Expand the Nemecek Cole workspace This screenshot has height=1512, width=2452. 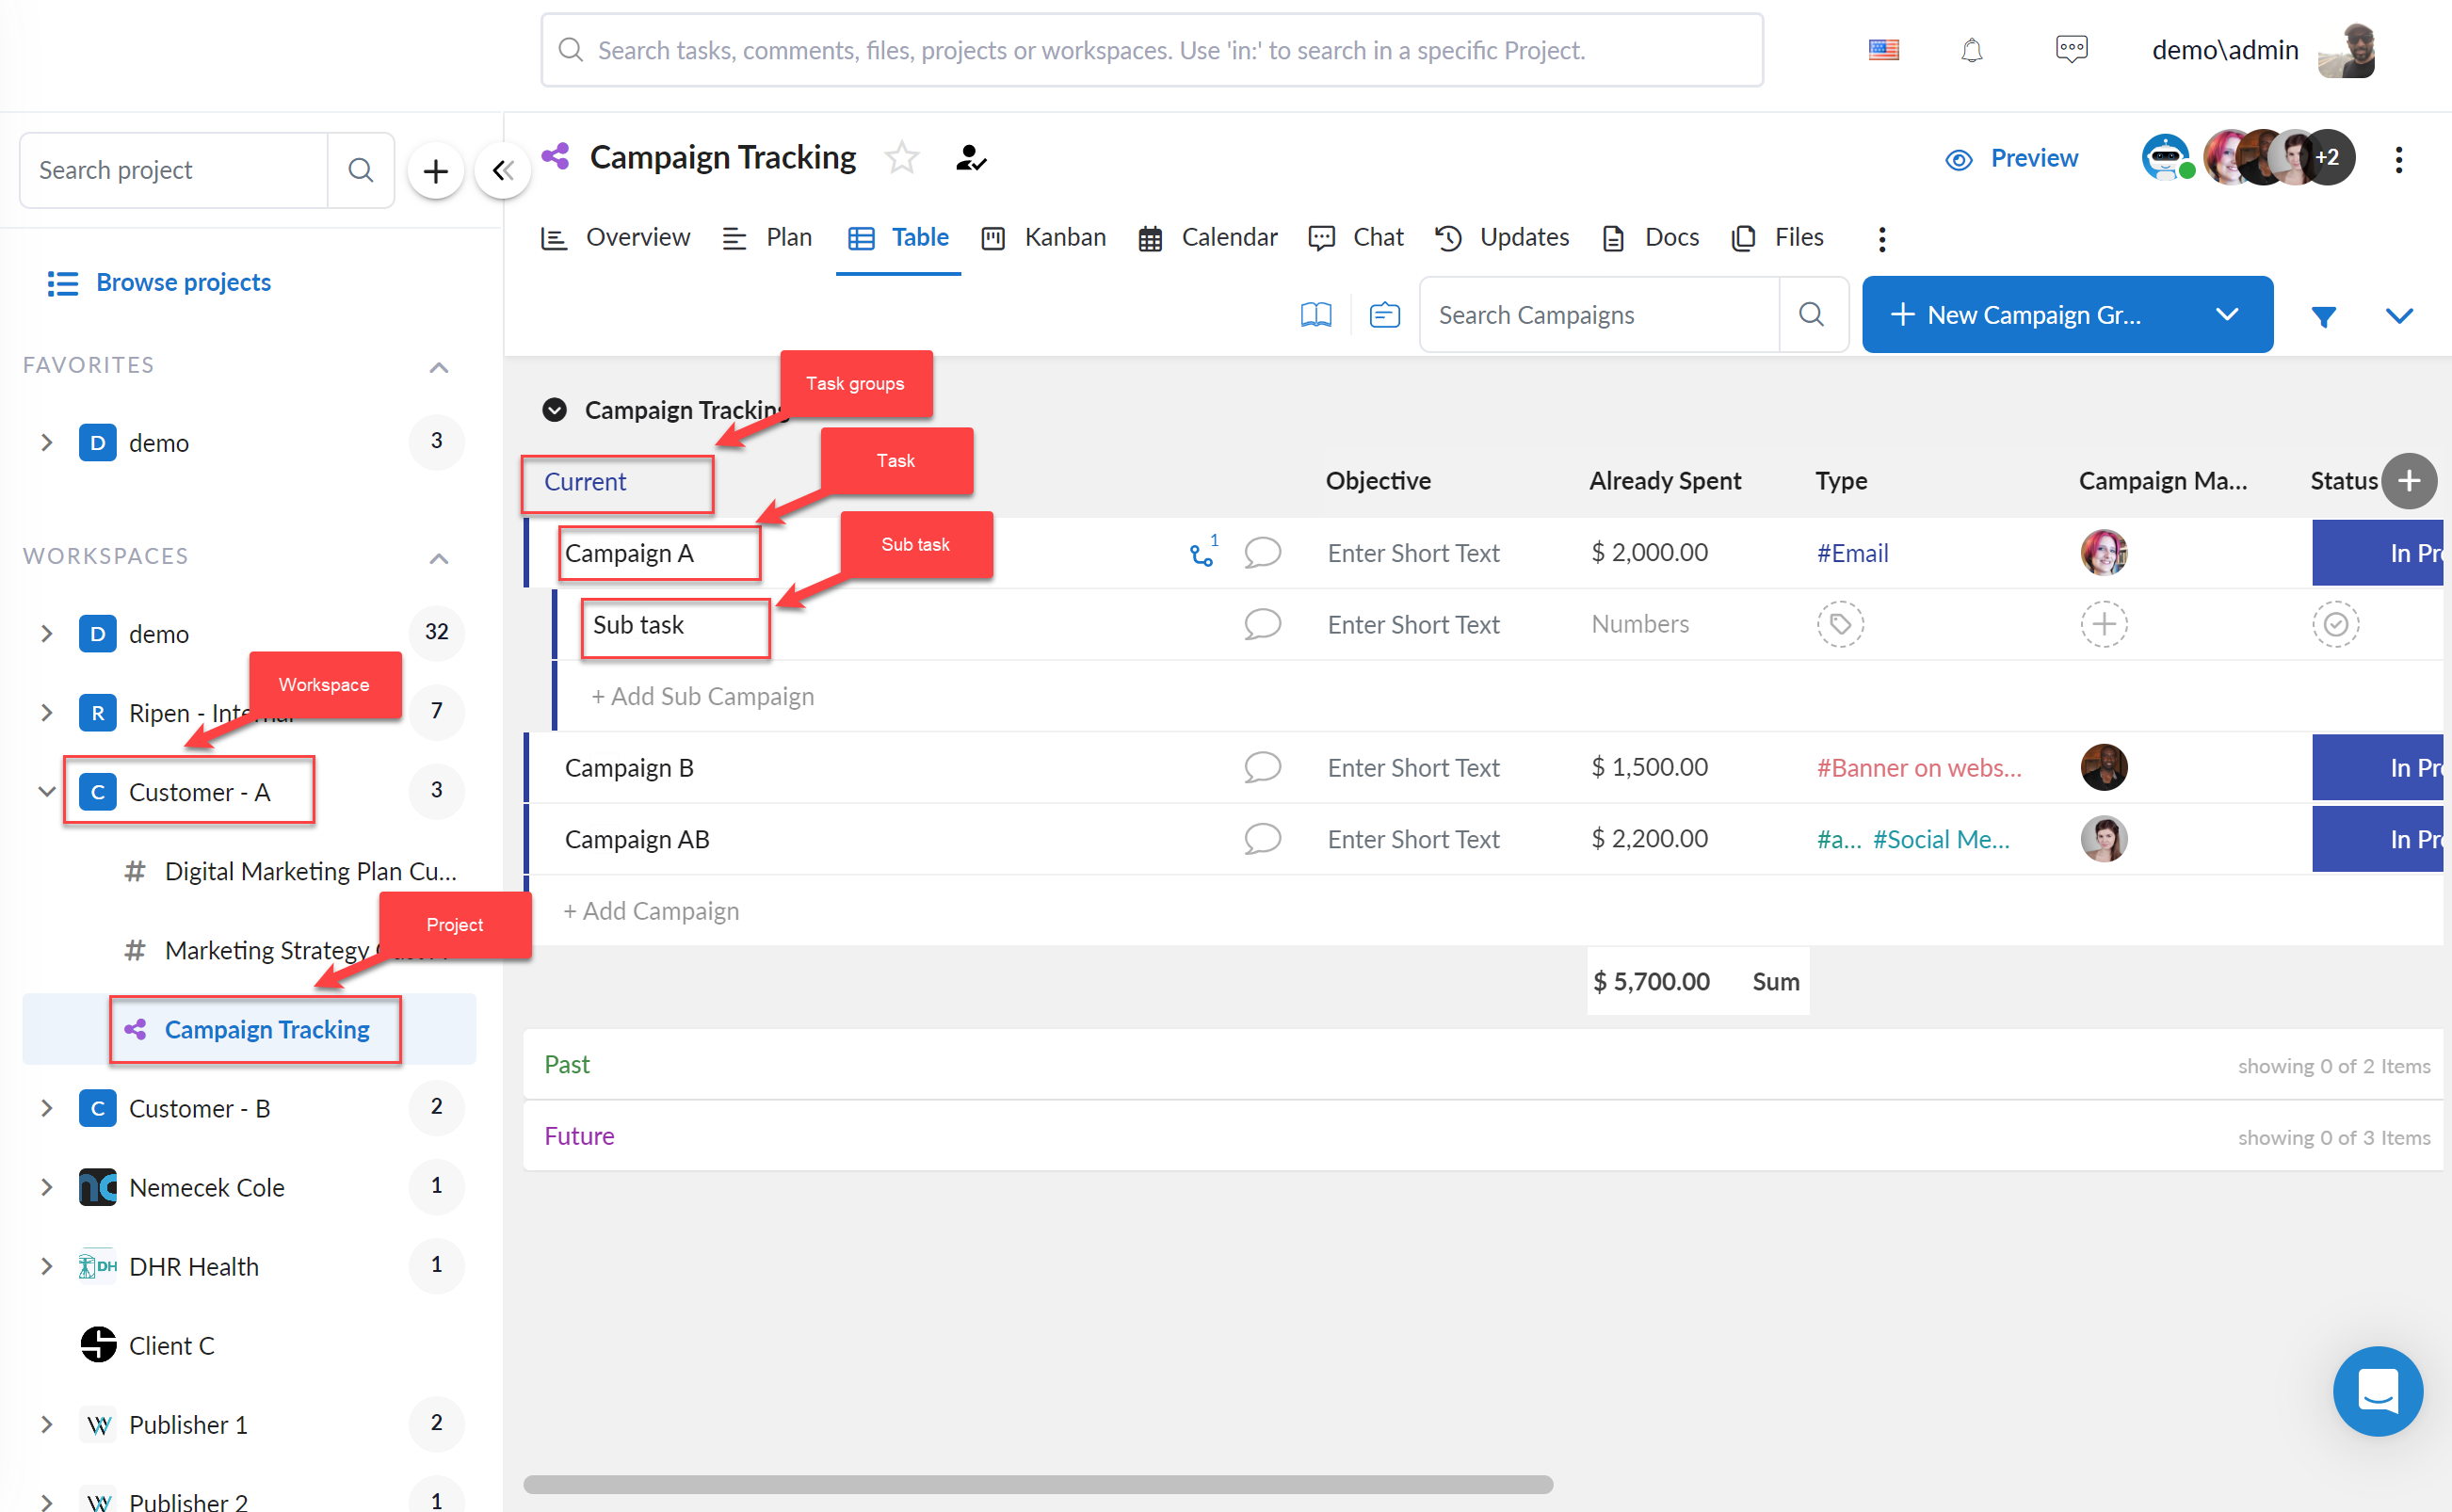point(46,1187)
